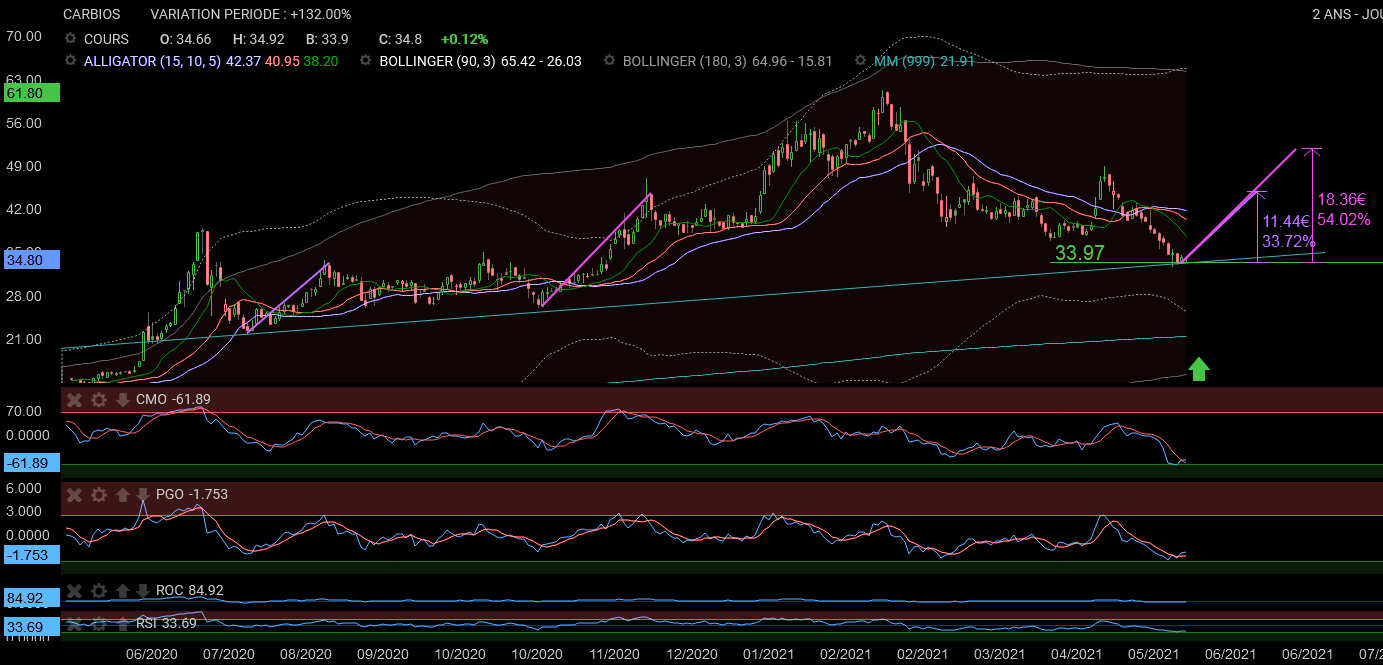Click the 06/2020 date on the time axis
This screenshot has height=665, width=1383.
pos(152,654)
